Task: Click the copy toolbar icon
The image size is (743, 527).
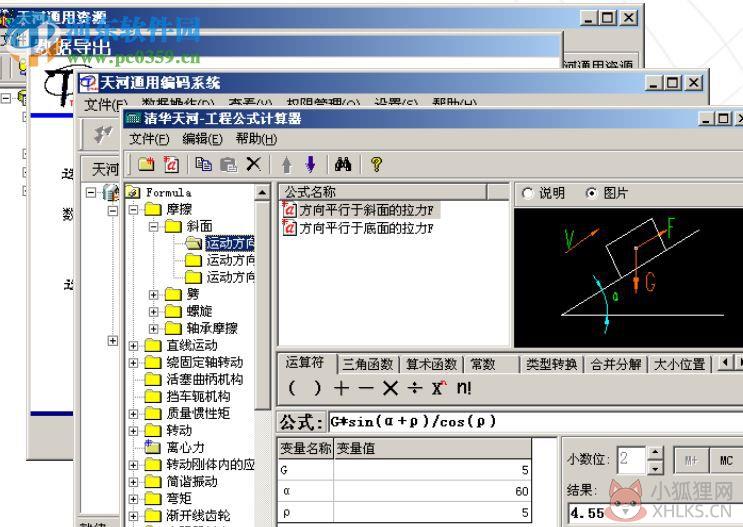Action: (x=204, y=164)
